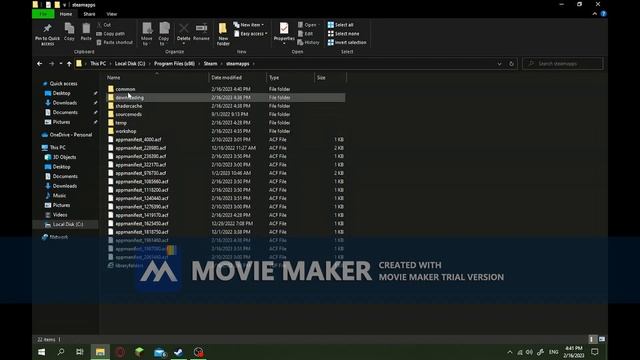Click Select none in ribbon
Image resolution: width=640 pixels, height=360 pixels.
point(343,33)
